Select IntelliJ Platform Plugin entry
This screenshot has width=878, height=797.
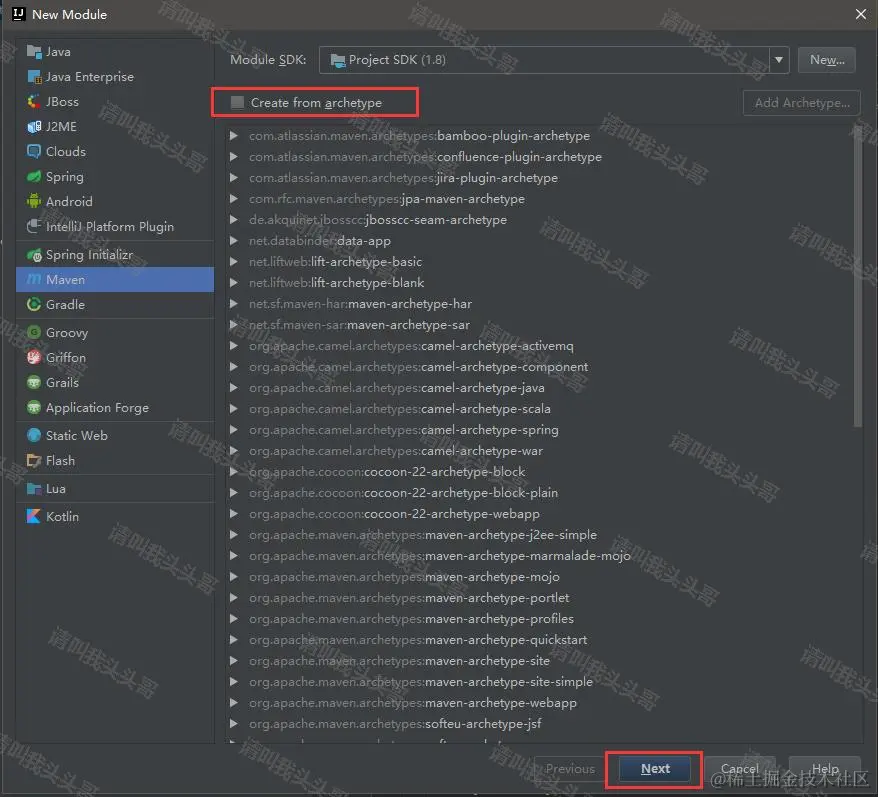pyautogui.click(x=110, y=226)
